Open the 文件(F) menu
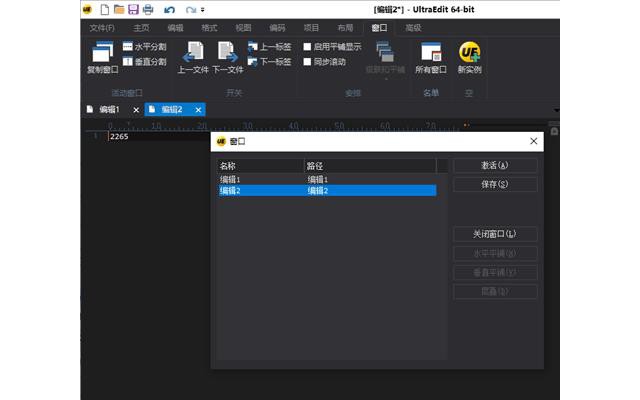 (x=102, y=28)
